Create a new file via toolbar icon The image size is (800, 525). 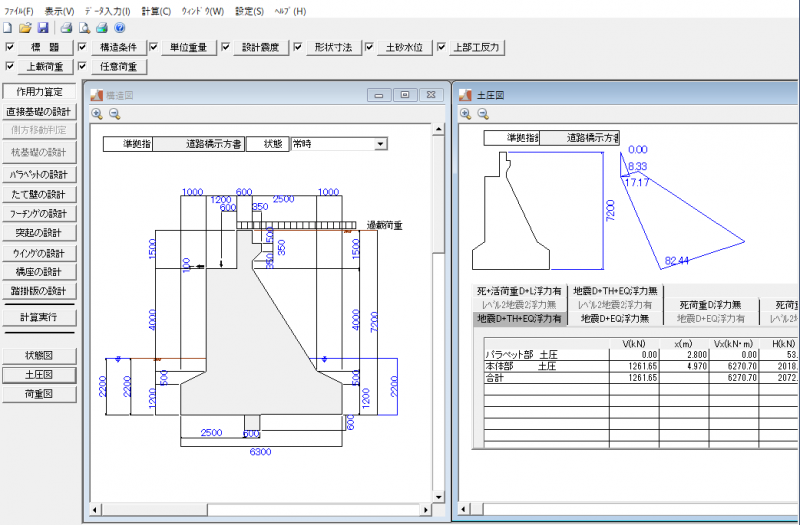click(8, 28)
